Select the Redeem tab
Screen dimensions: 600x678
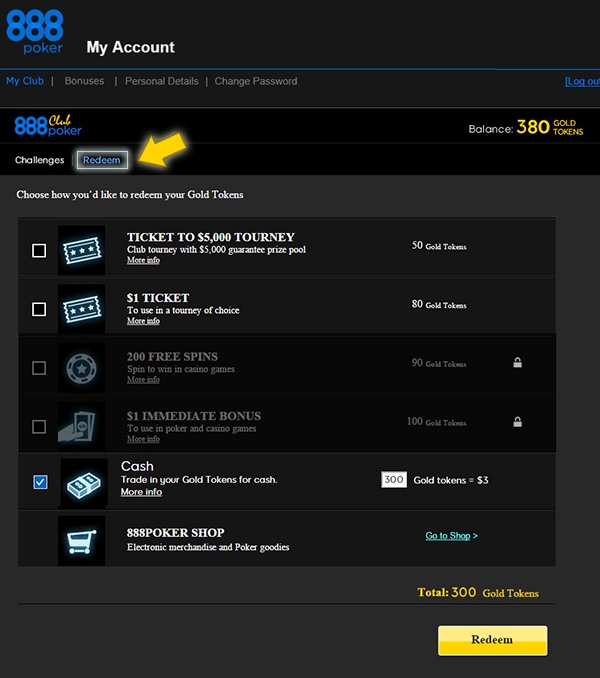tap(102, 160)
